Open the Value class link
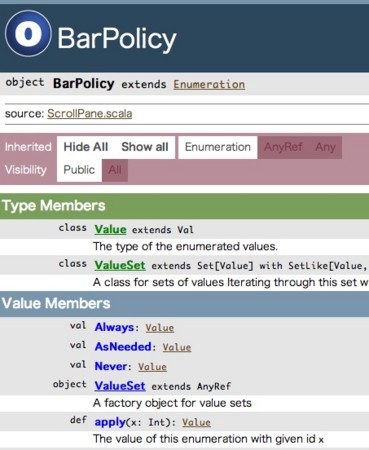The image size is (369, 450). click(110, 229)
